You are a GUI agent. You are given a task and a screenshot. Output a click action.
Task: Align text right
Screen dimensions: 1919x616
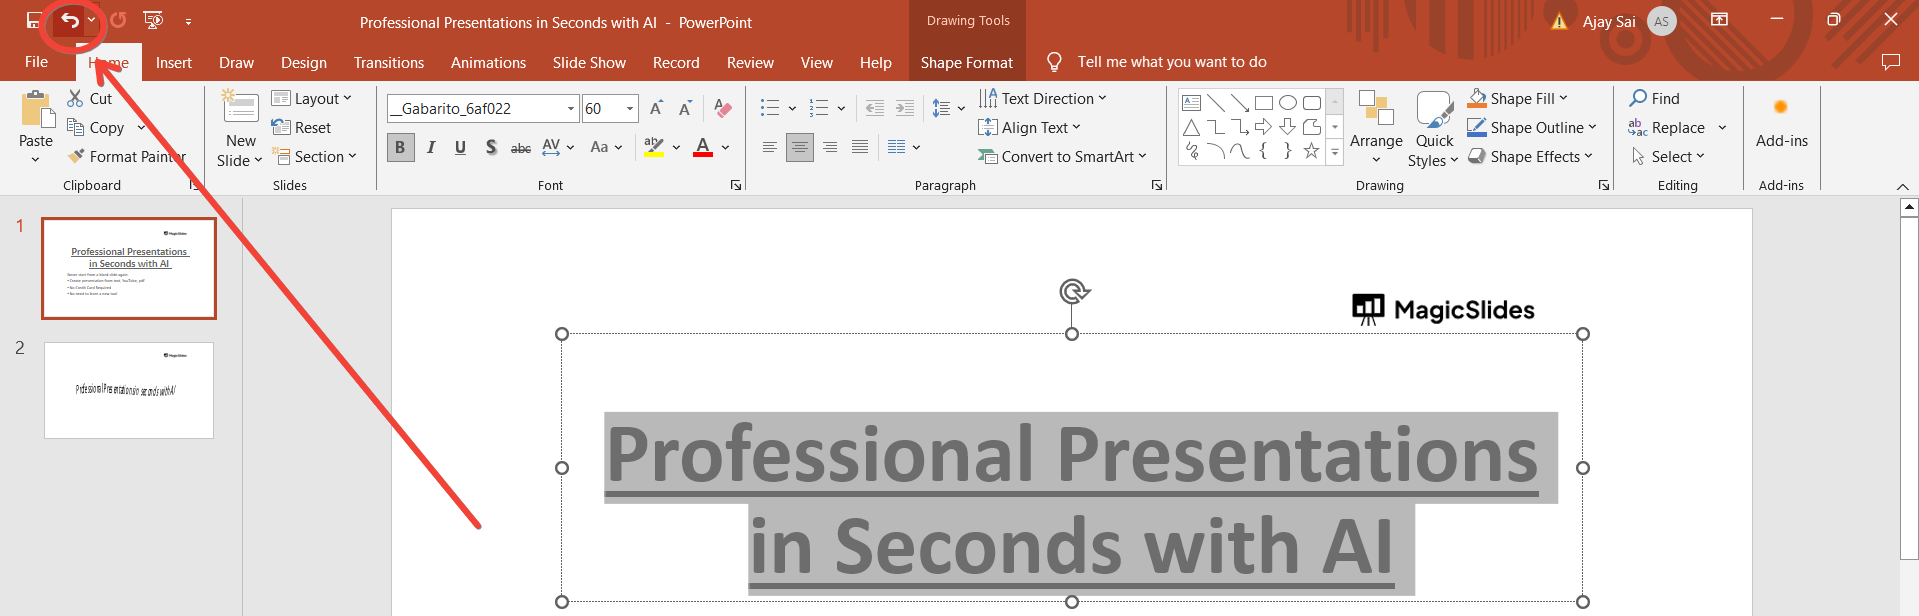click(830, 147)
